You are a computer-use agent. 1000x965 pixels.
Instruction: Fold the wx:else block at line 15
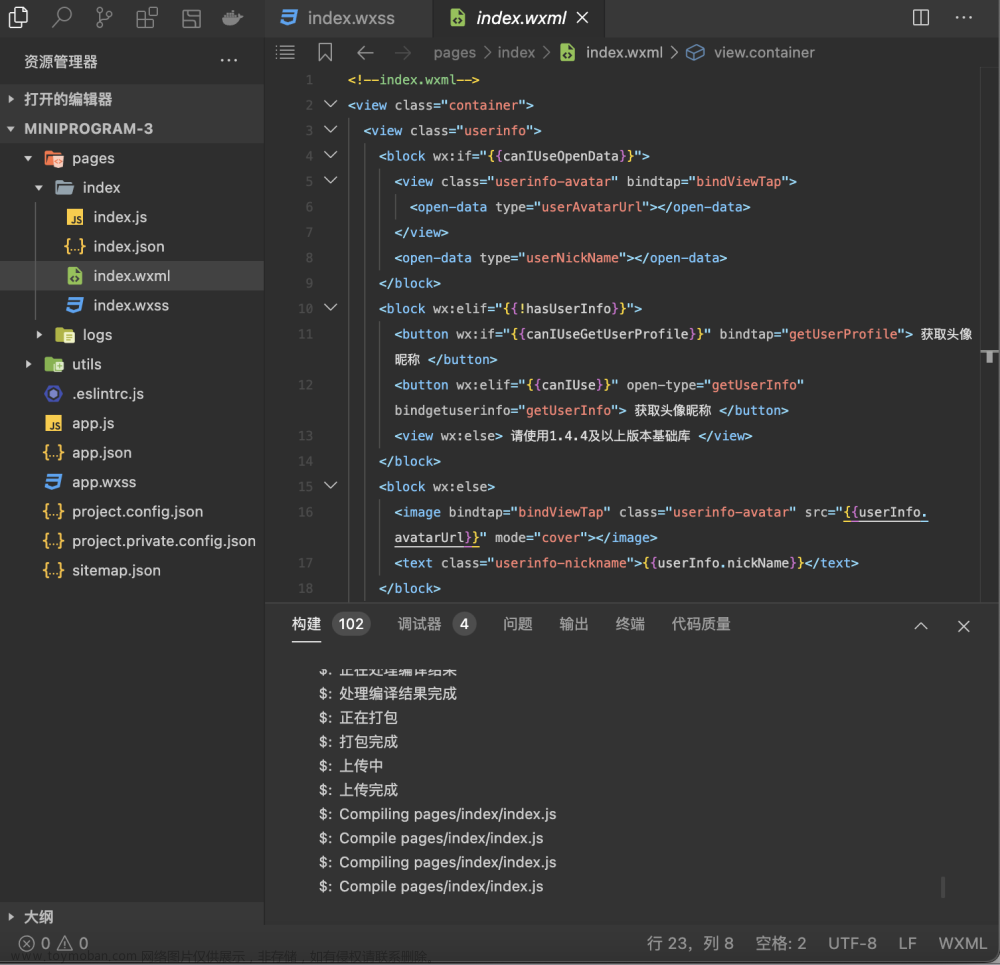330,485
